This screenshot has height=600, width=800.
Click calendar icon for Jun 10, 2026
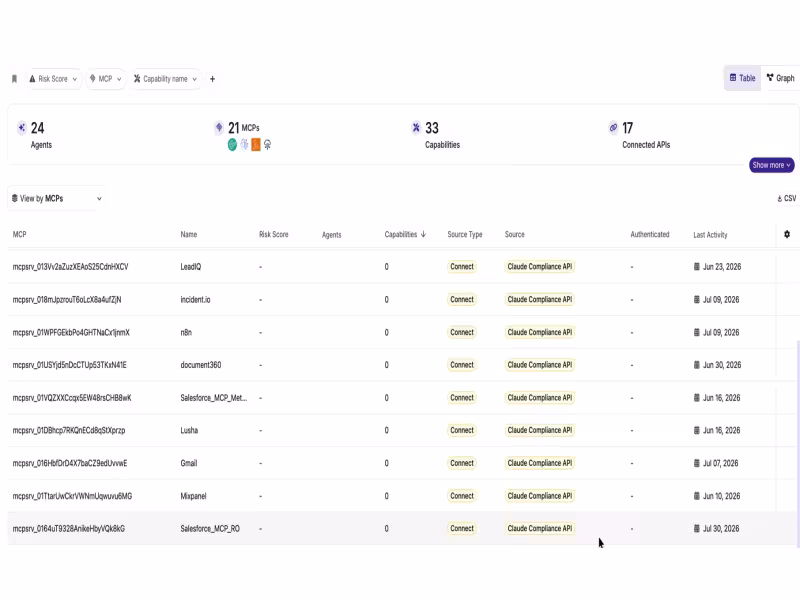(x=696, y=496)
